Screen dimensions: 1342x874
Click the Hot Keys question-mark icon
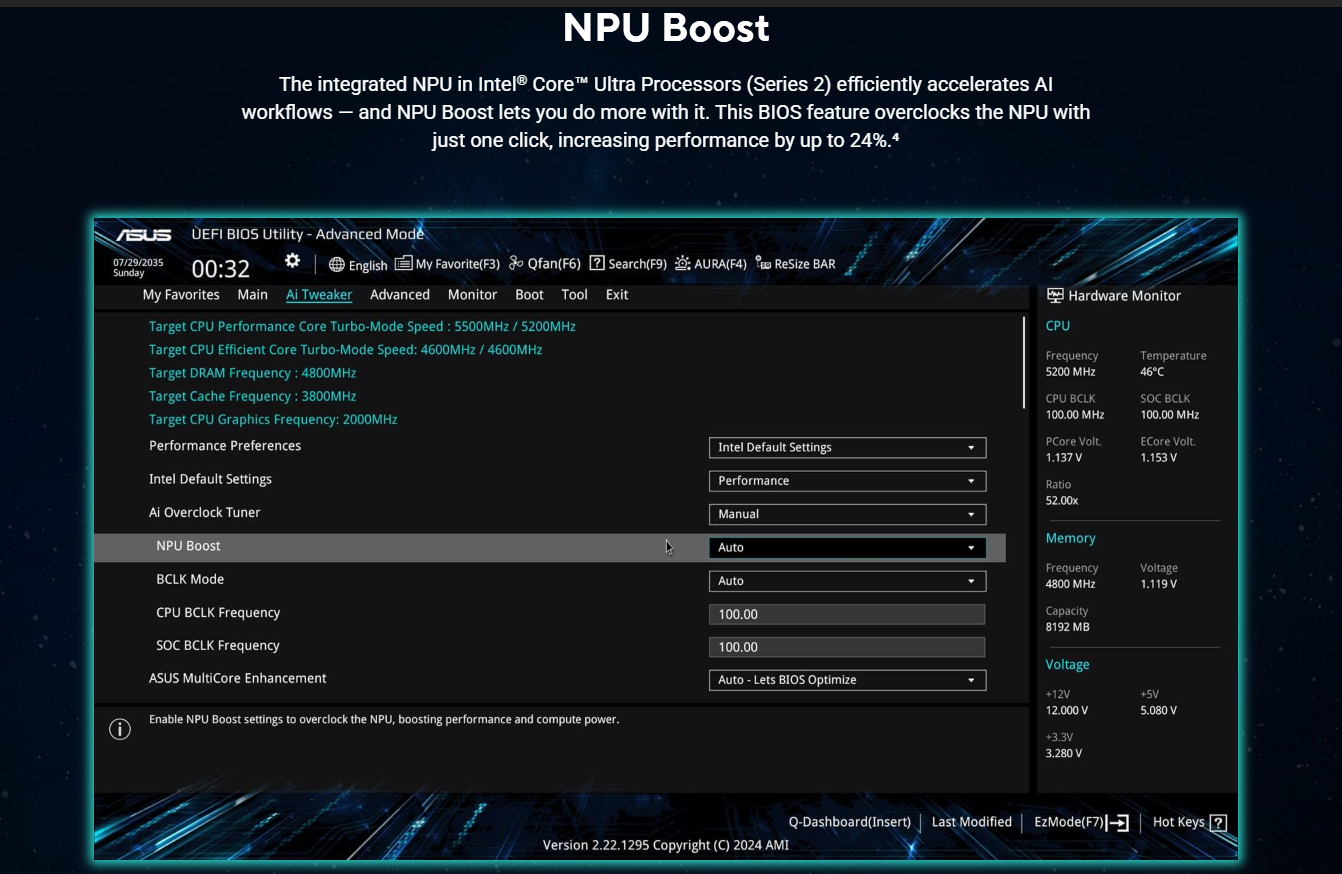[1218, 823]
